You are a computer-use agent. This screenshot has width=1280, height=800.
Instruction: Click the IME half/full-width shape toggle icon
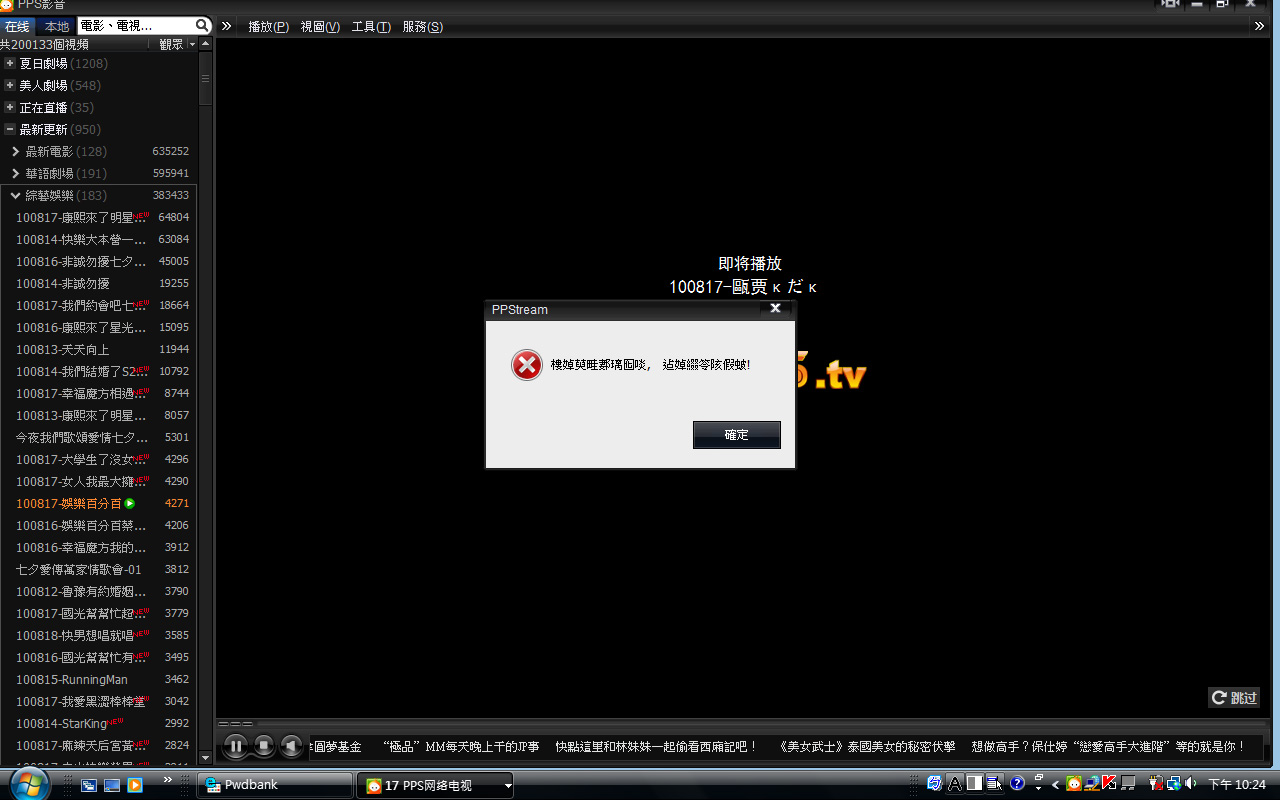click(x=974, y=784)
